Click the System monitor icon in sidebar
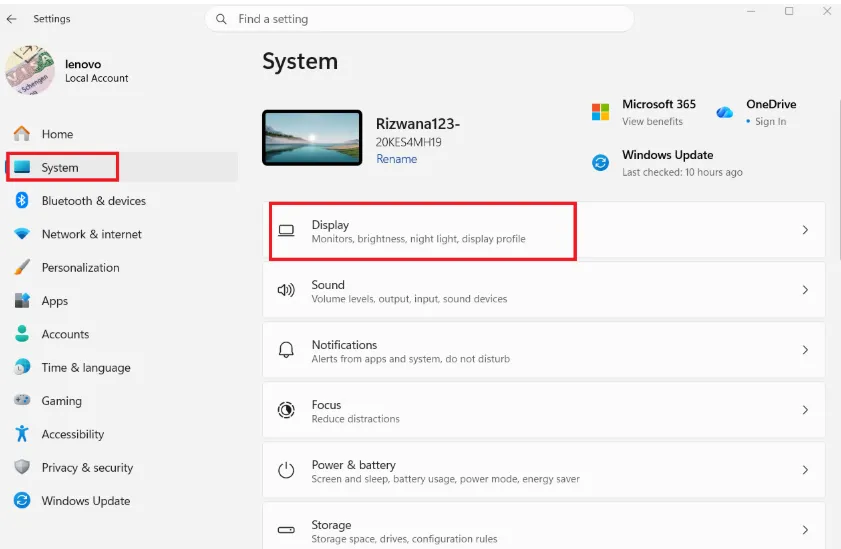This screenshot has height=549, width=841. [22, 167]
